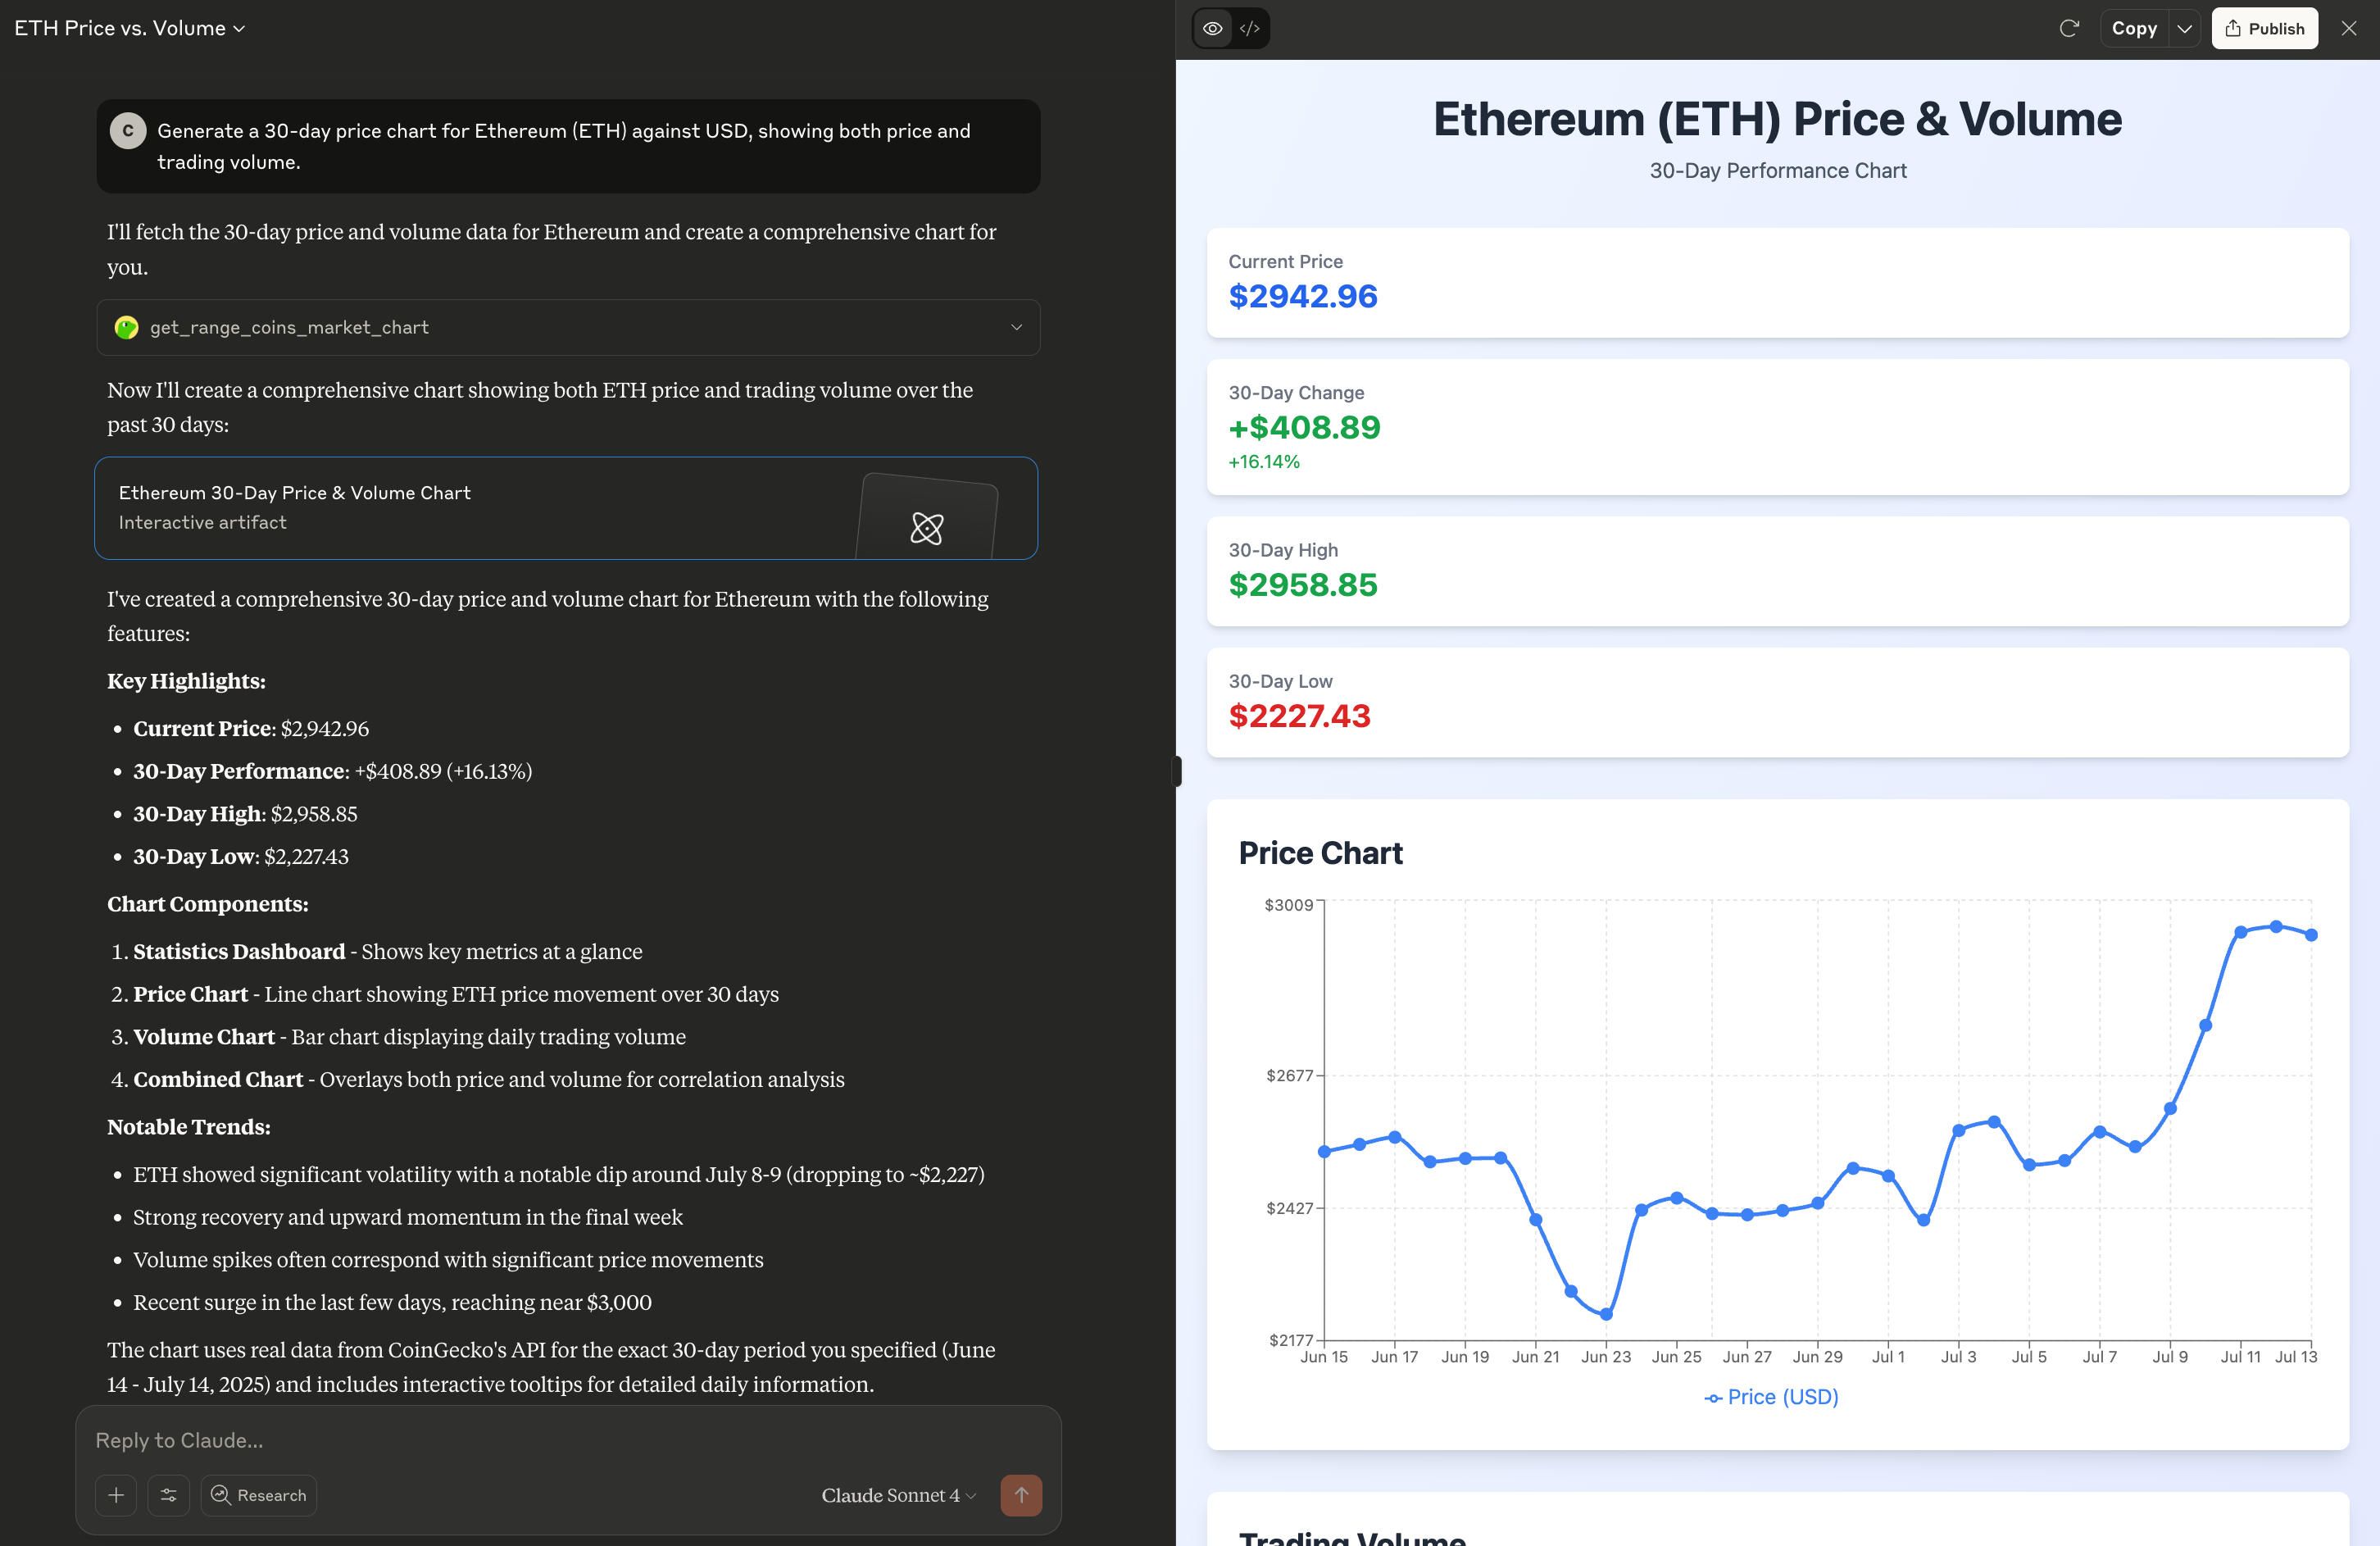Screen dimensions: 2380x1546
Task: Expand the get_range_coins_market_chart tool call
Action: point(1016,327)
